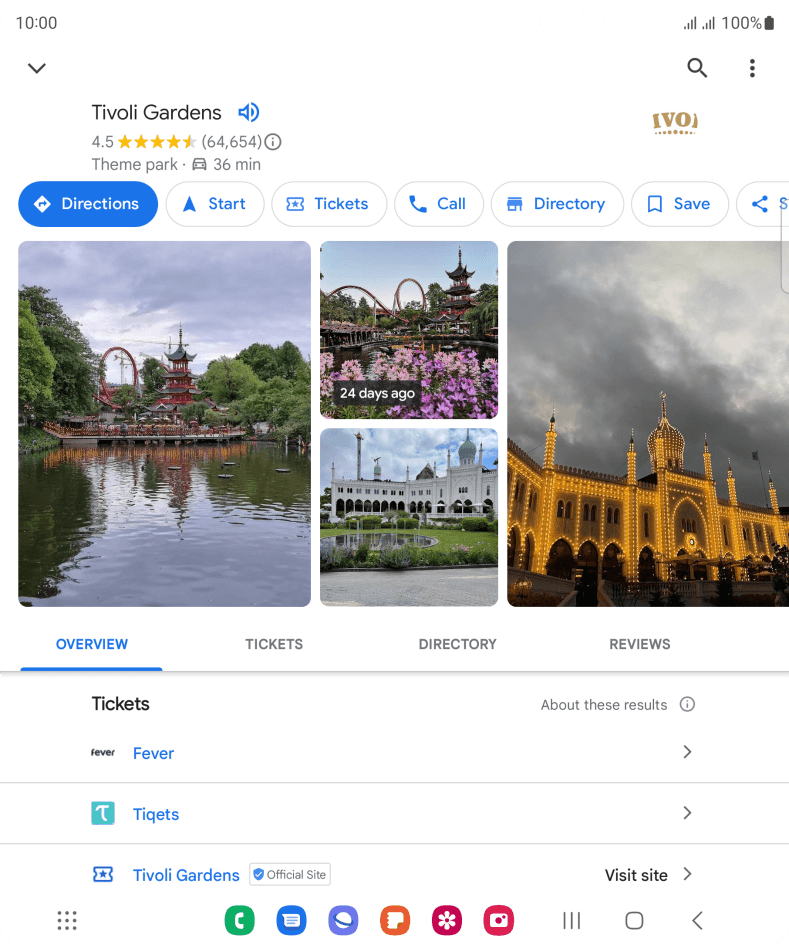Open the Tiqets ticket provider link
This screenshot has width=789, height=948.
156,814
